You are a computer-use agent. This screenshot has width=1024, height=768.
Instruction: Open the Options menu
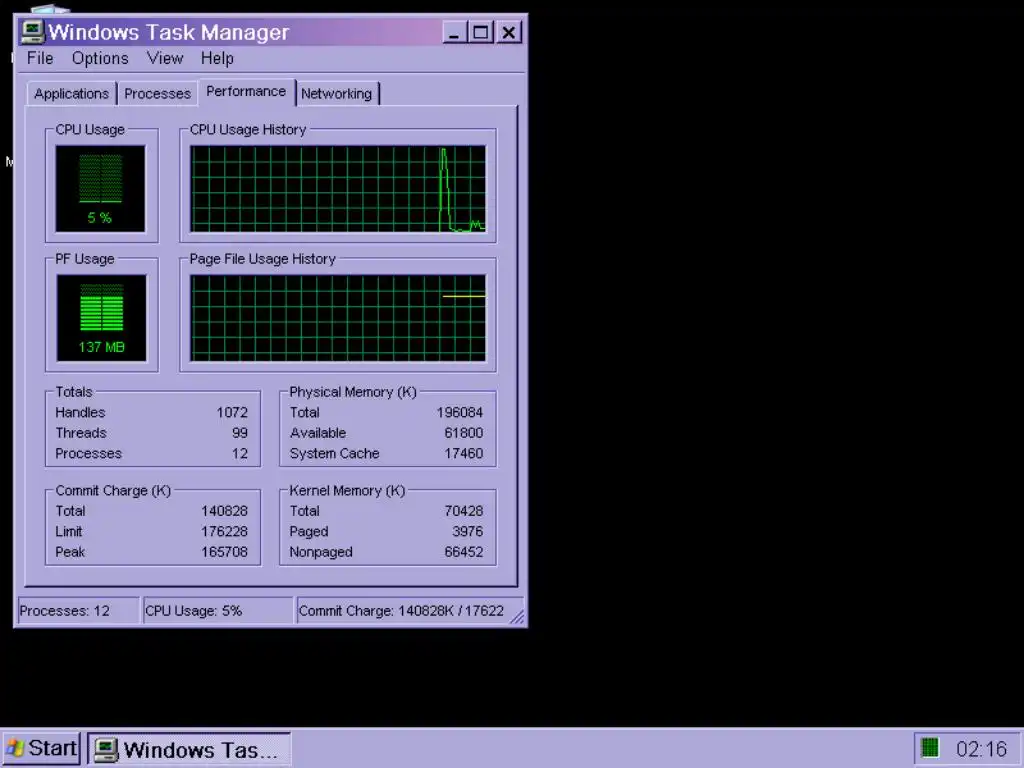(x=100, y=58)
